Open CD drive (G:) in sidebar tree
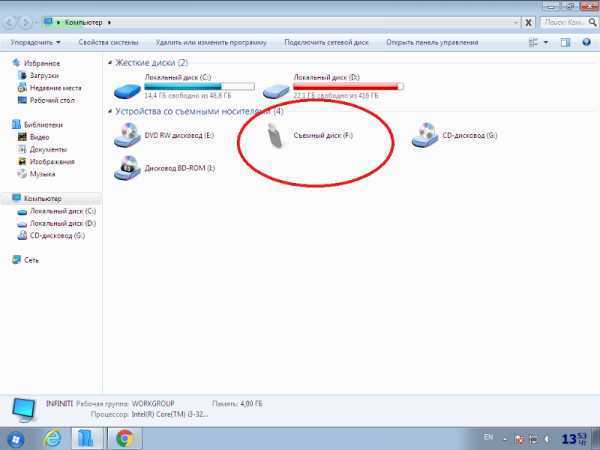This screenshot has width=600, height=450. (x=57, y=236)
